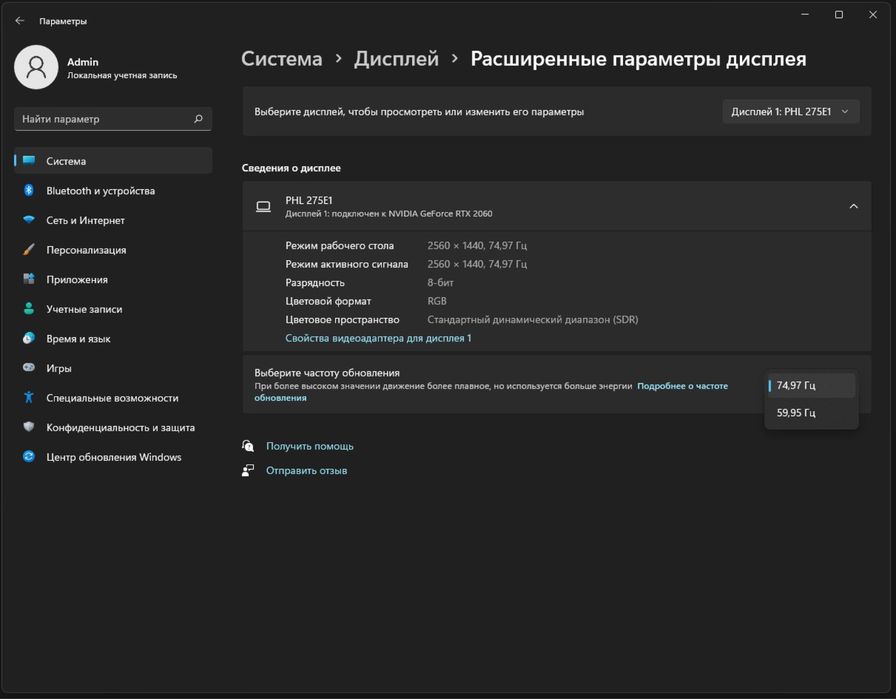Open Игры settings page
The height and width of the screenshot is (699, 896).
(113, 368)
